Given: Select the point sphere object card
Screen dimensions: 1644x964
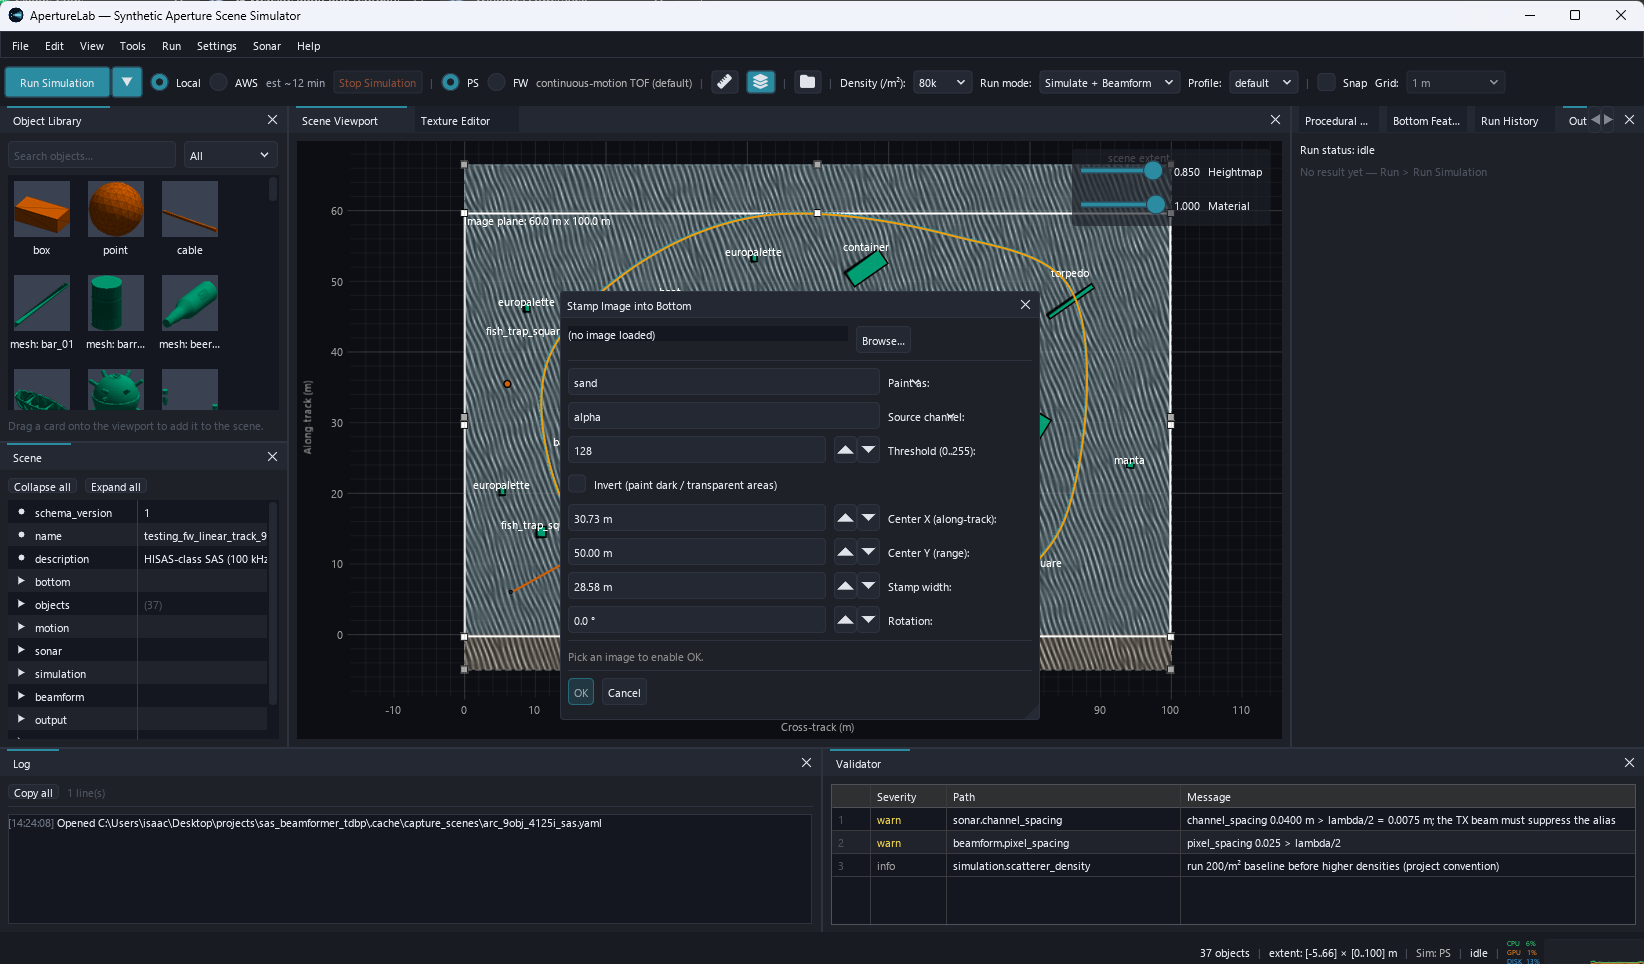Looking at the screenshot, I should pyautogui.click(x=116, y=208).
